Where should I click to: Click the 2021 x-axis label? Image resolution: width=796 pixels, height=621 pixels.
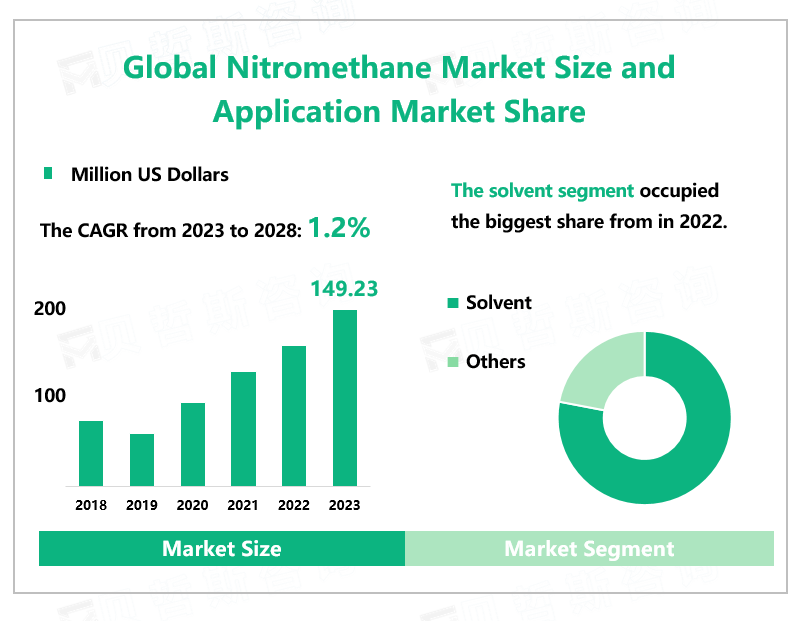point(243,505)
